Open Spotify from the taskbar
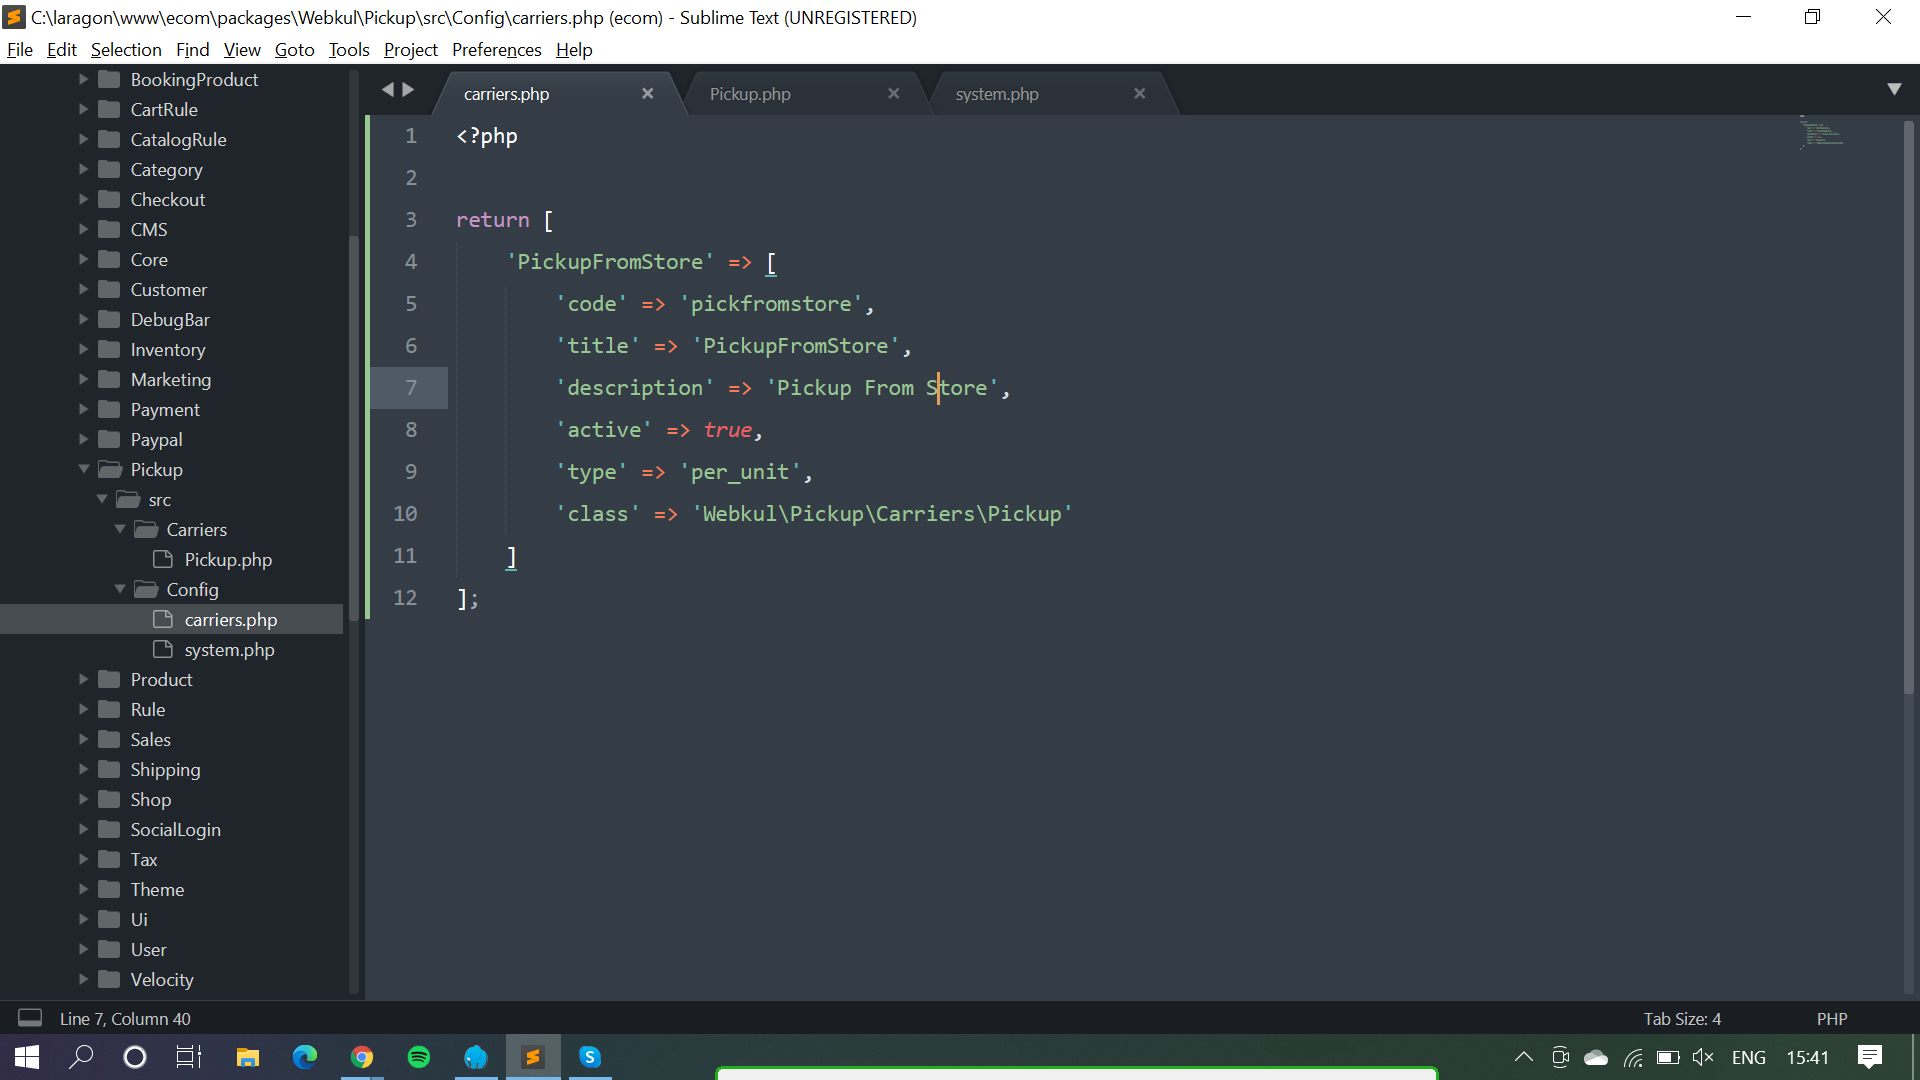Screen dimensions: 1920x1080 [419, 1057]
